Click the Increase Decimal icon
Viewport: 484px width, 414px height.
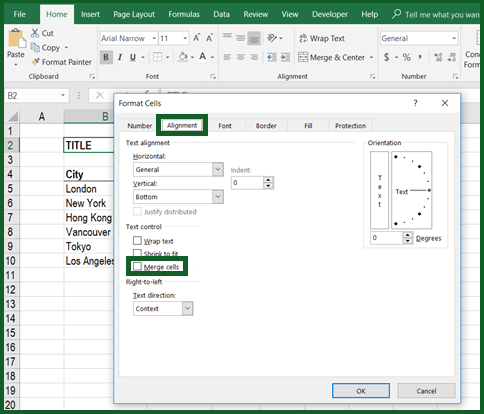pos(438,57)
